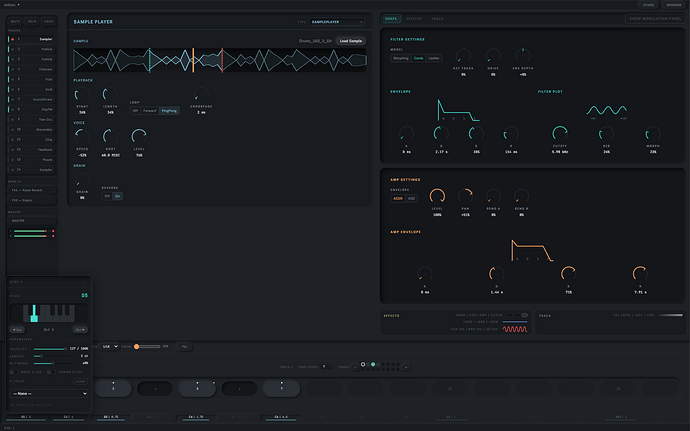Viewport: 690px width, 431px height.
Task: Click the Load Sample button
Action: pyautogui.click(x=351, y=41)
